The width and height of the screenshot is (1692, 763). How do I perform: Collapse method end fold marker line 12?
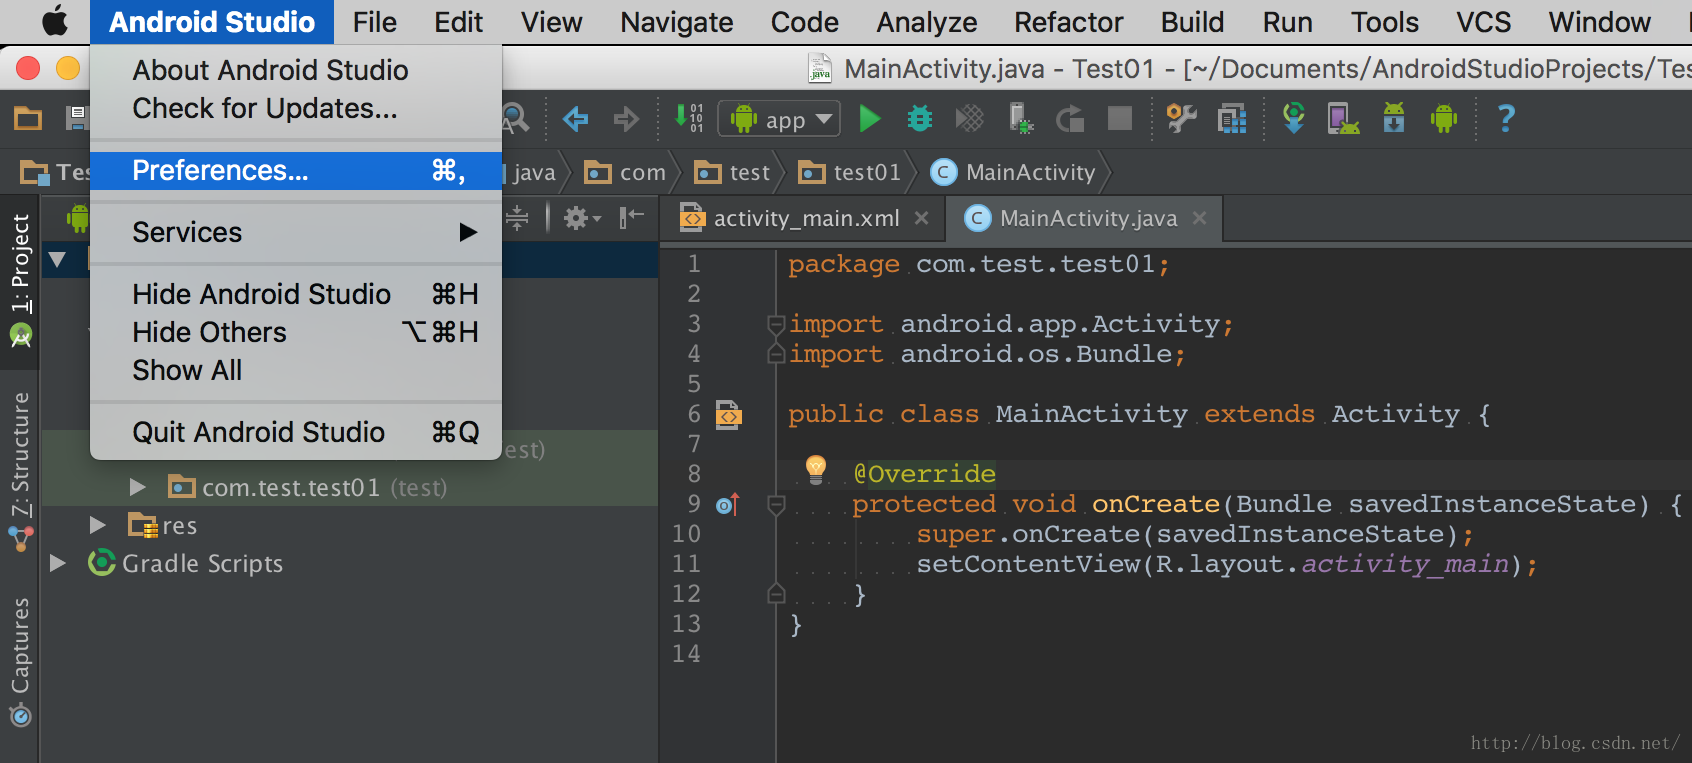click(x=776, y=594)
